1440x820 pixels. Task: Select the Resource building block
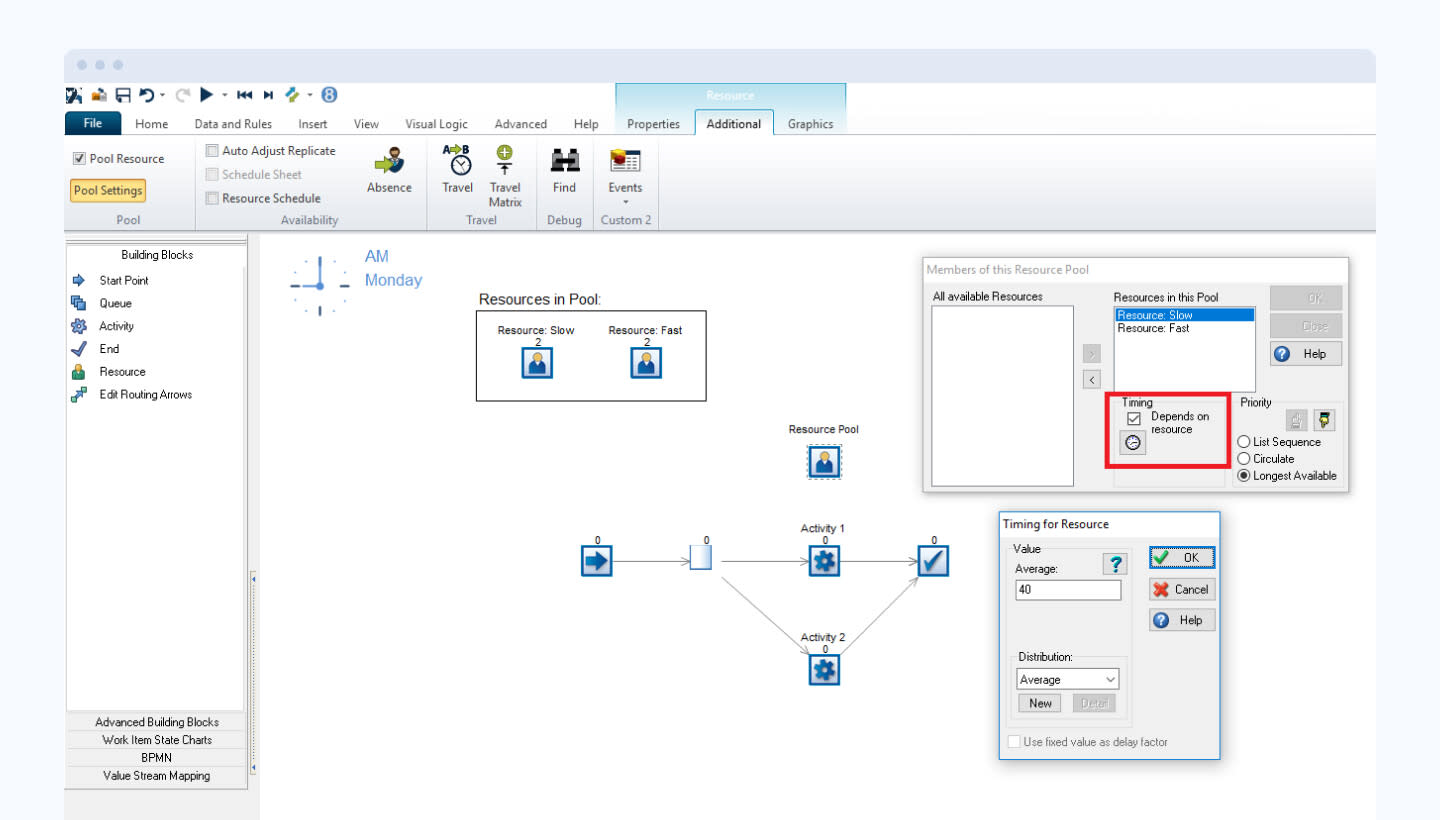pos(122,372)
